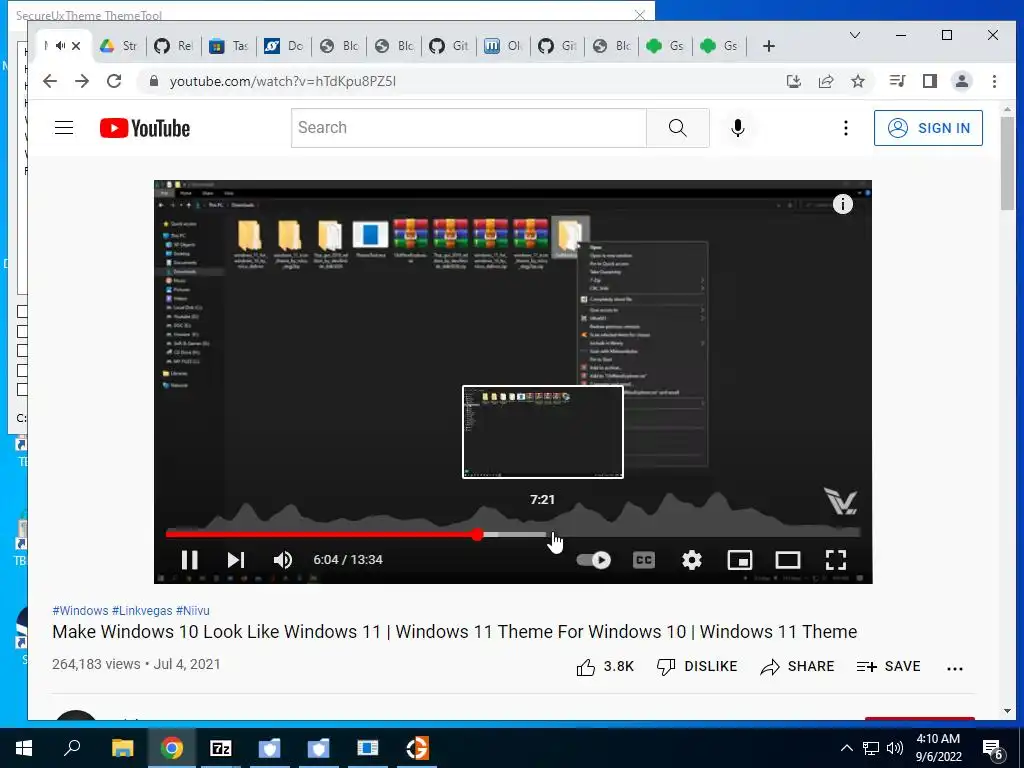Open the YouTube hamburger guide menu
Screen dimensions: 1024x768
click(64, 127)
